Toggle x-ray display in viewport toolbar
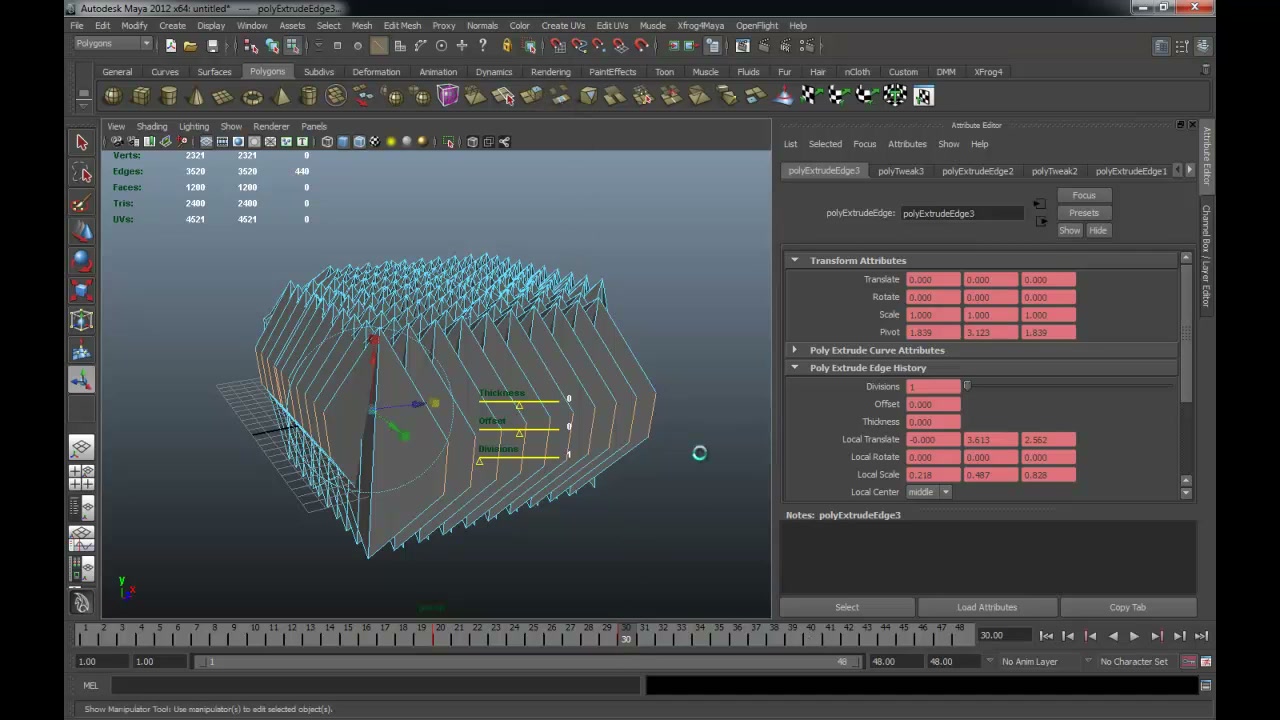 (472, 142)
